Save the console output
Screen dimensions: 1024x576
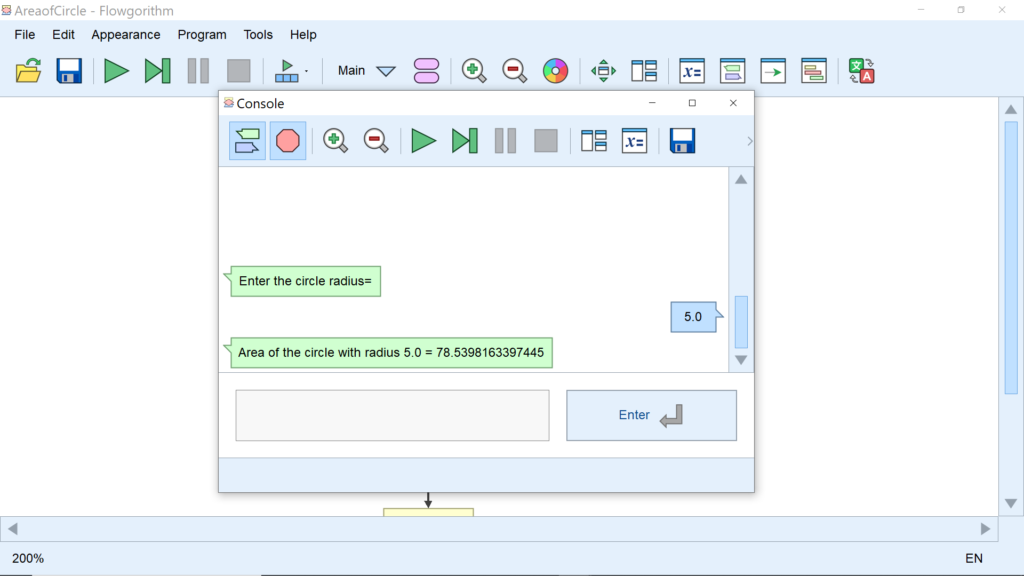pyautogui.click(x=681, y=140)
